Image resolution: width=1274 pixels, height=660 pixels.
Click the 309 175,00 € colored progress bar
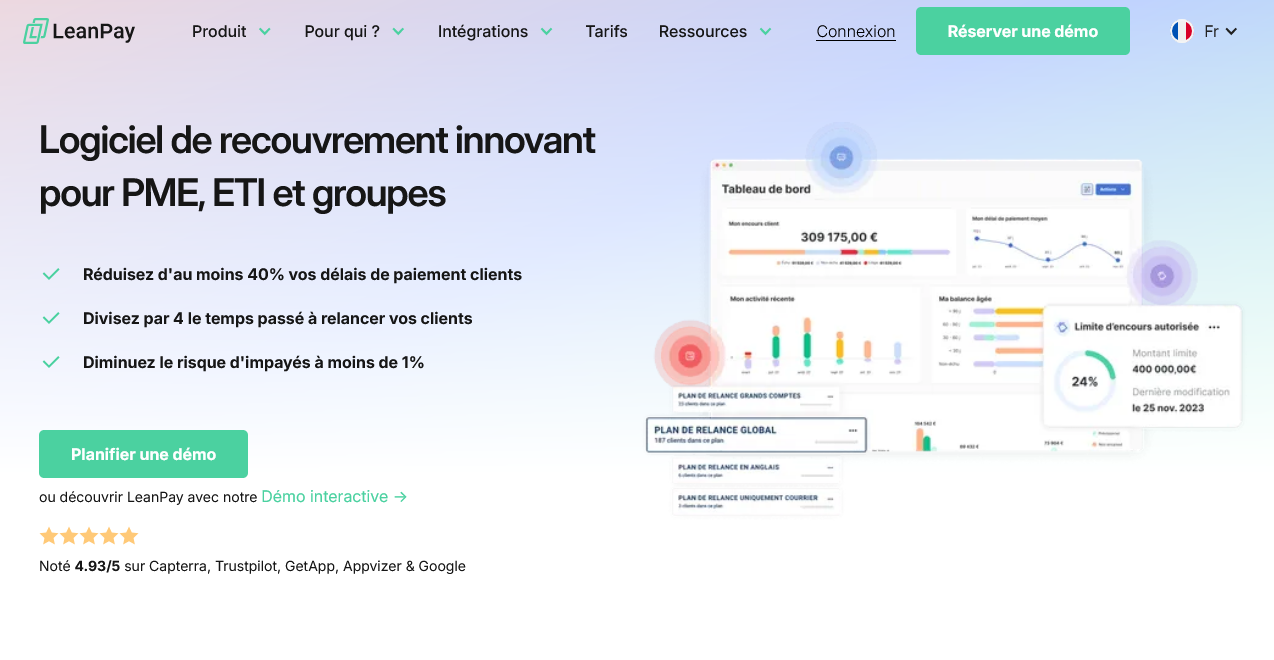[839, 252]
